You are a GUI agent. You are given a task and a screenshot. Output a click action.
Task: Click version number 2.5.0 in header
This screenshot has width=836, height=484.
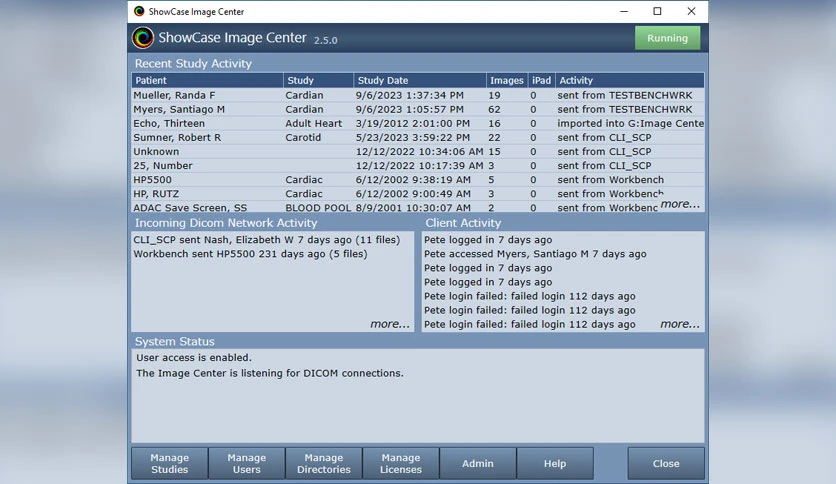(x=325, y=40)
